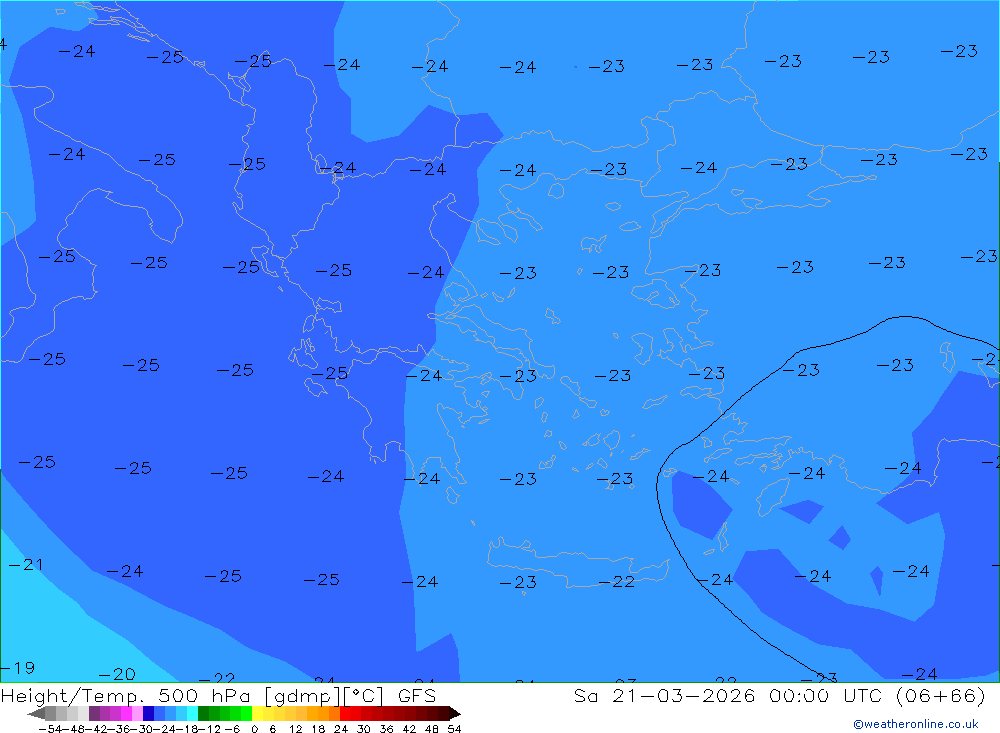Pick the dark purple legend swatch near -42
The width and height of the screenshot is (1000, 733).
(x=94, y=714)
